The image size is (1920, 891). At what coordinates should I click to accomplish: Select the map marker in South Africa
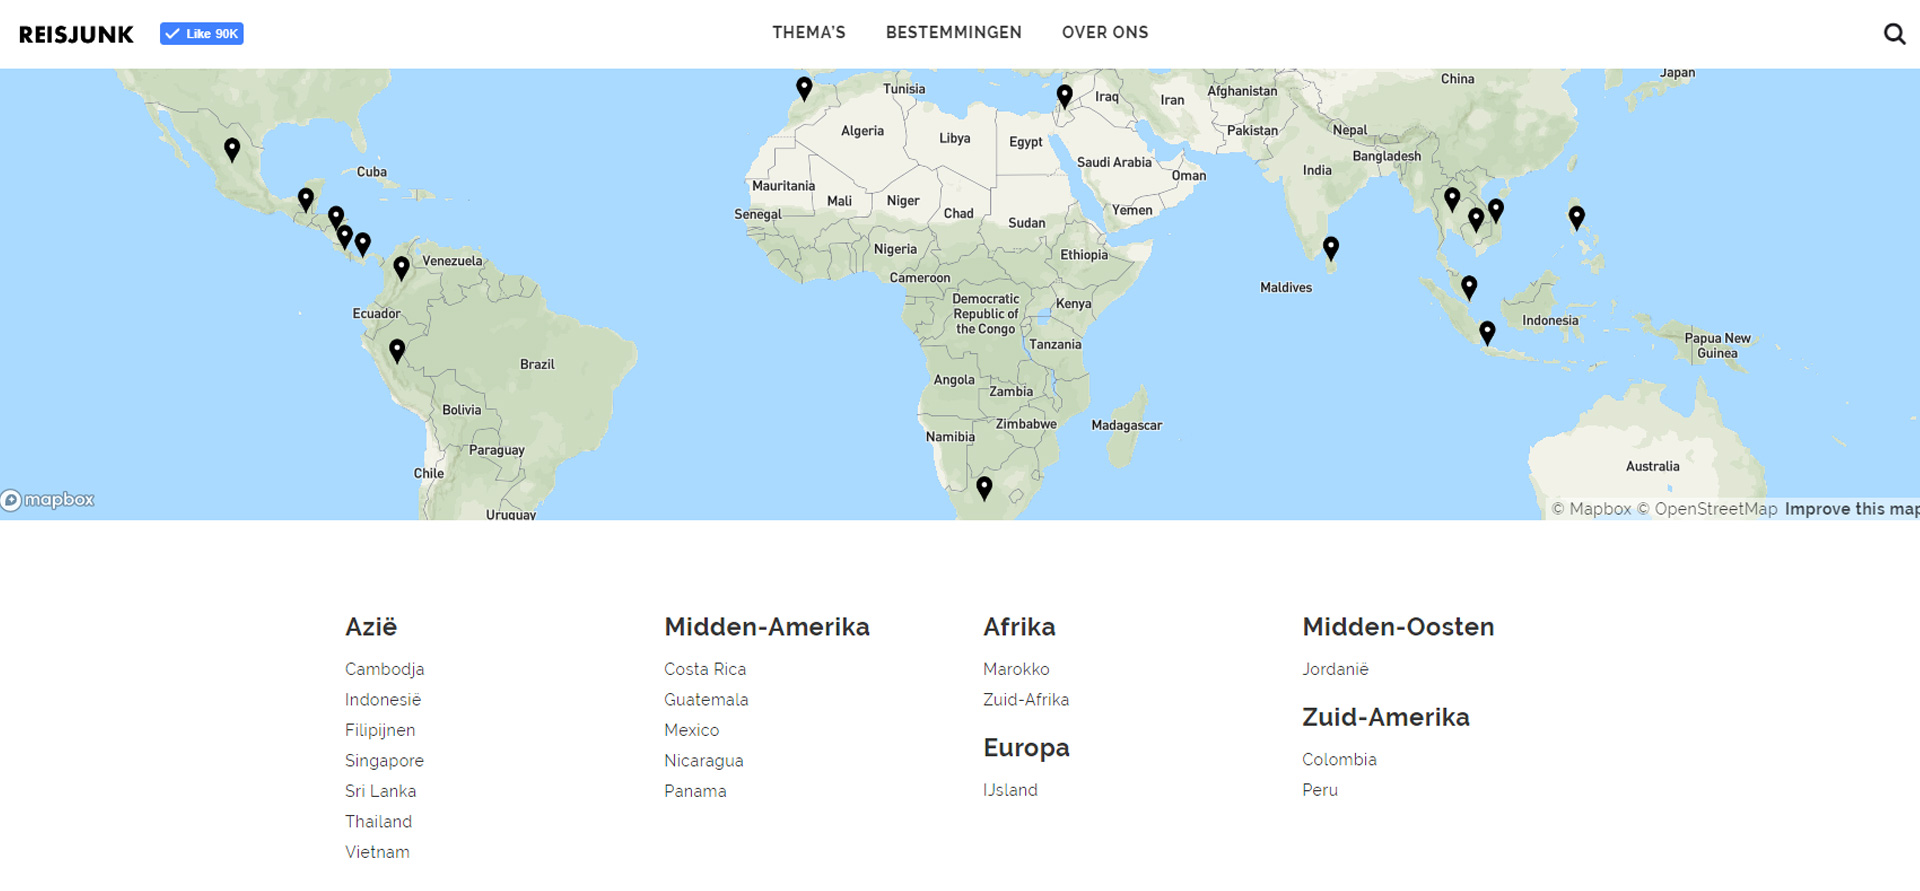tap(984, 487)
